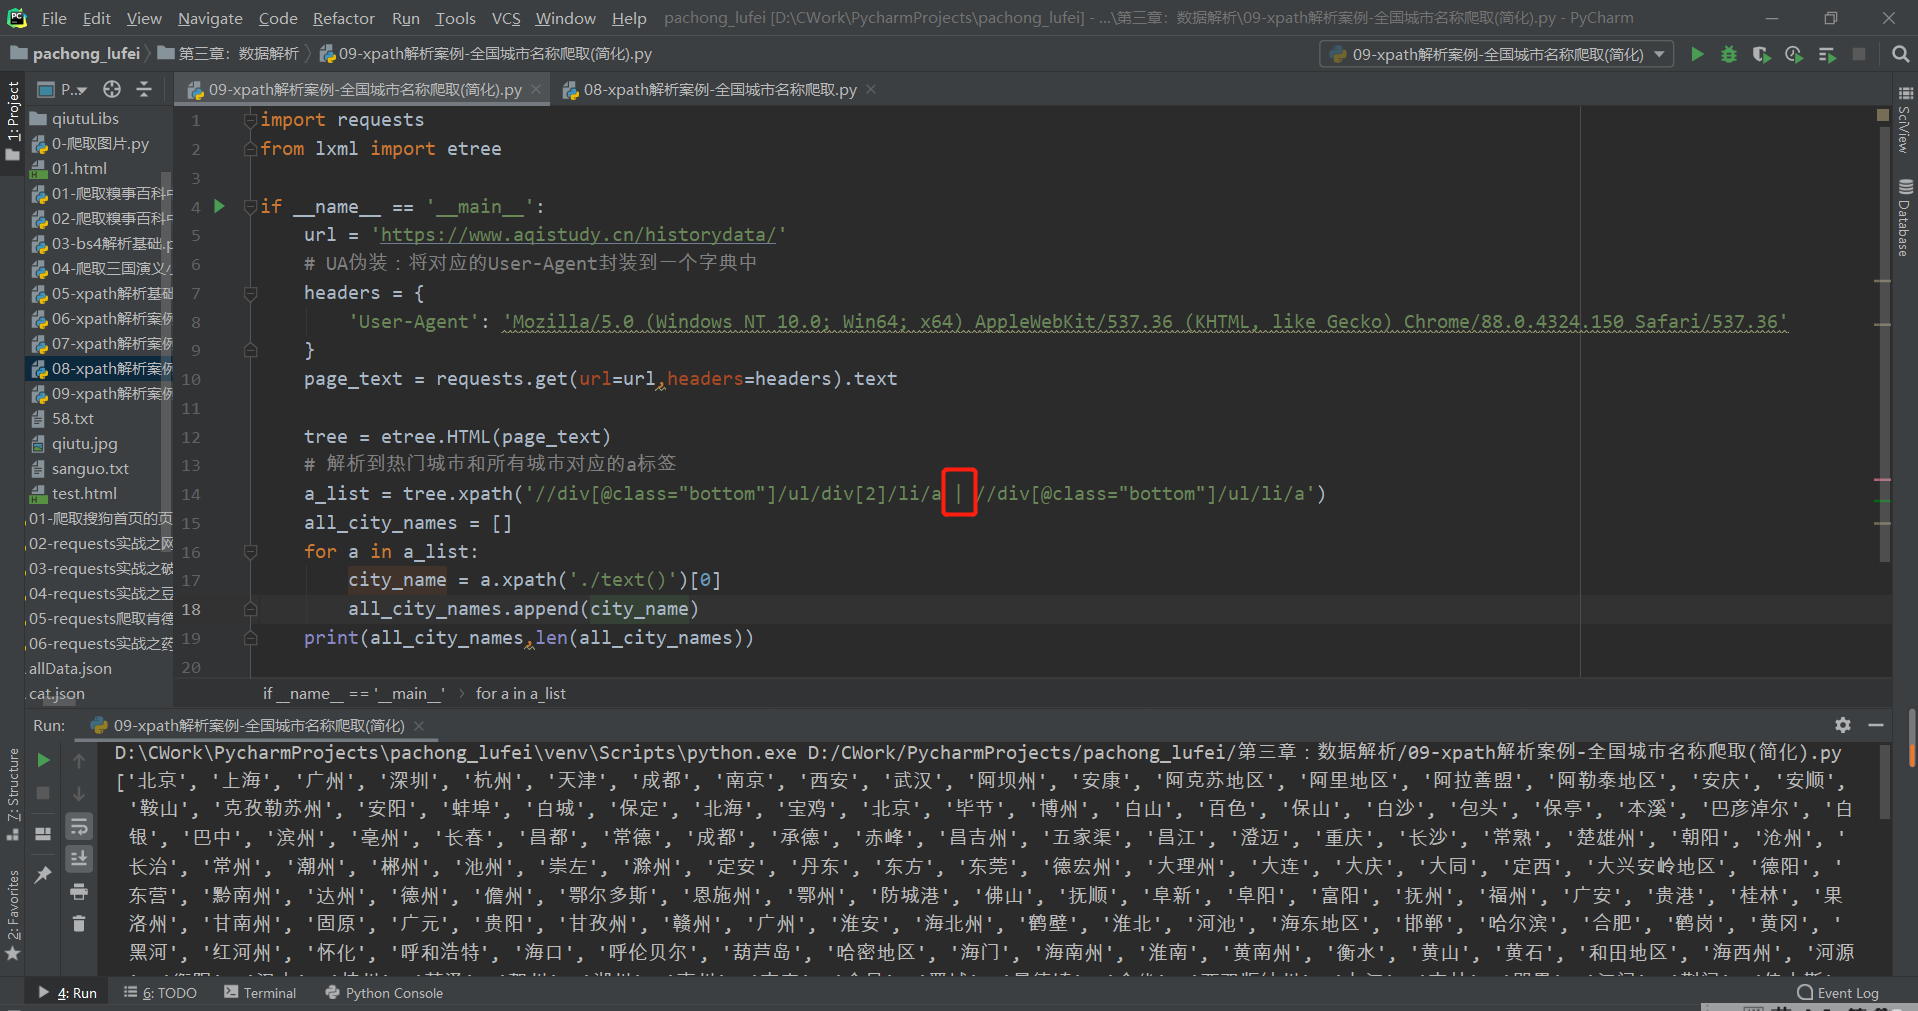Click the aqistudy URL string on line 5

(x=578, y=235)
